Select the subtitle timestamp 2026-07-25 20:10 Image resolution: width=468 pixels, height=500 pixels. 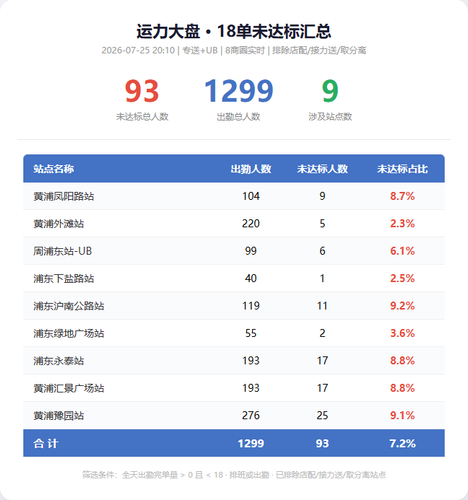point(138,50)
